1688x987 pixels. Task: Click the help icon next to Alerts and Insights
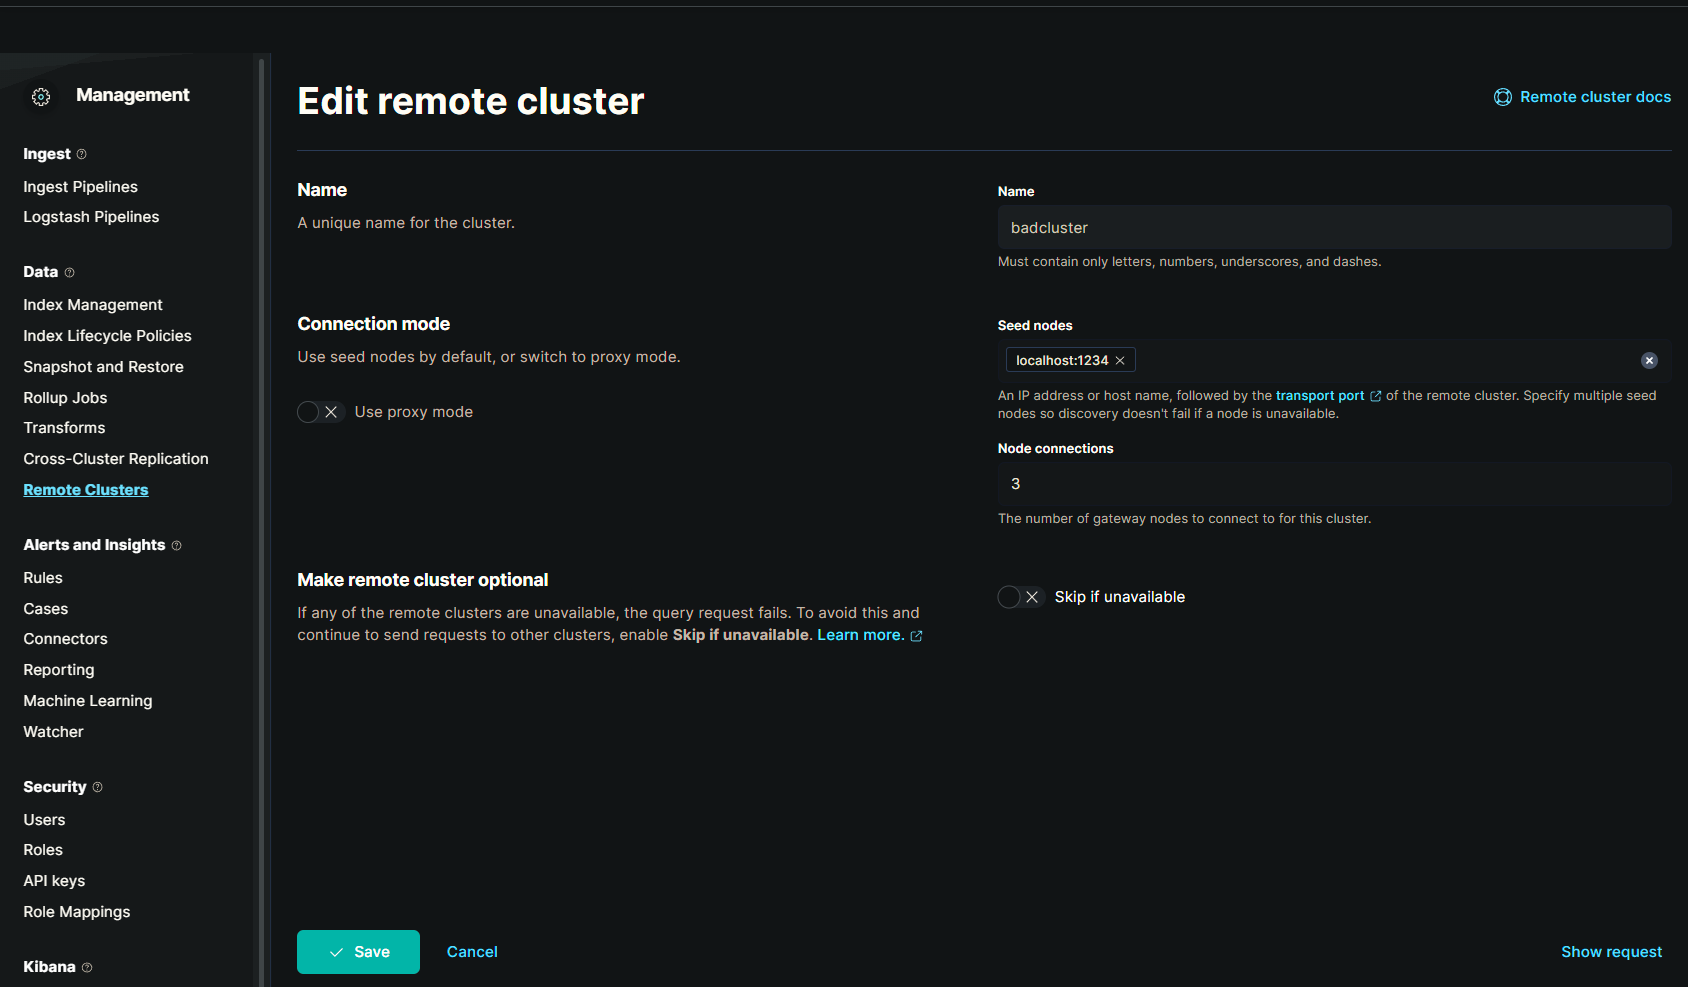tap(177, 545)
